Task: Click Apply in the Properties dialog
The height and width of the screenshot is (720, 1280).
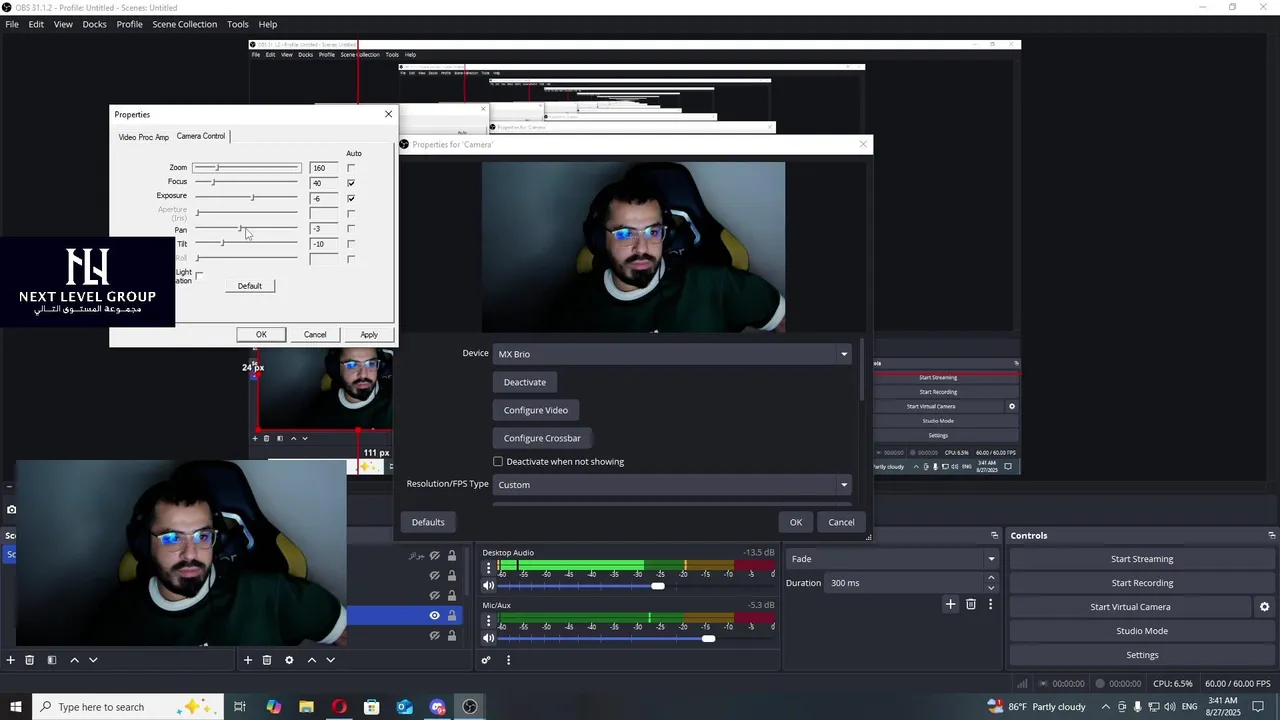Action: 369,335
